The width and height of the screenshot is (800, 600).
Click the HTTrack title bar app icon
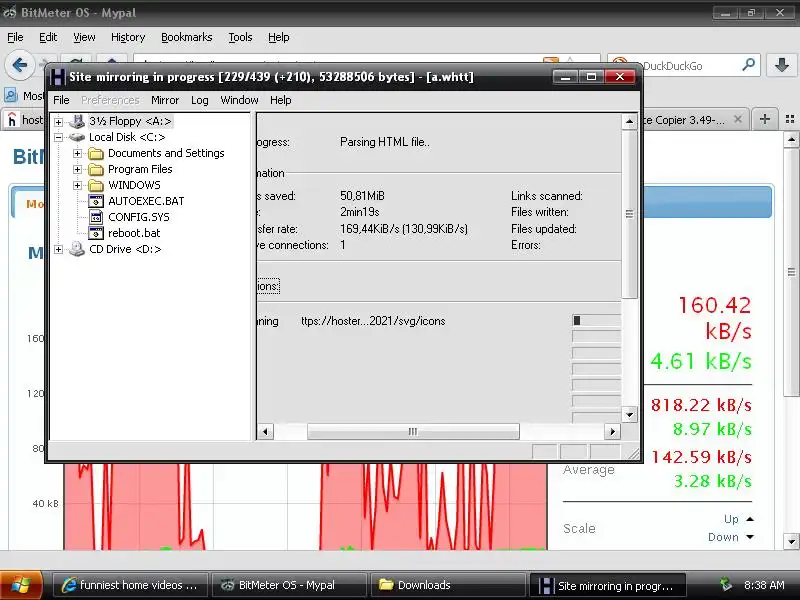tap(57, 77)
